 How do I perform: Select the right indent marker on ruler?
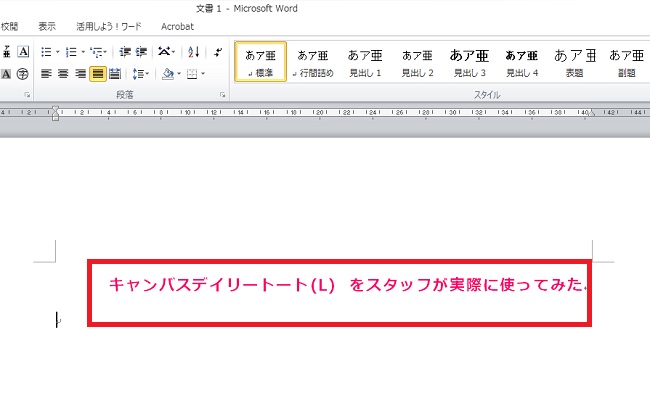(592, 113)
